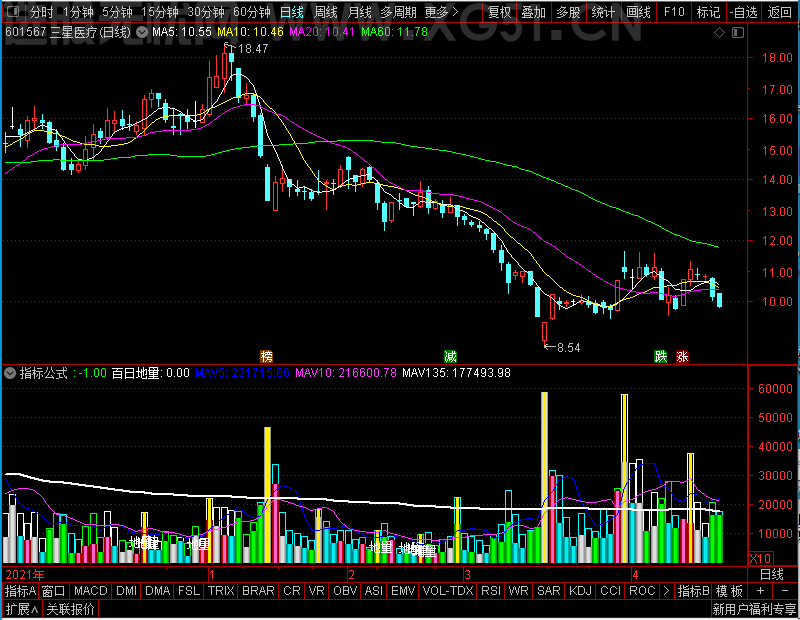This screenshot has width=800, height=620.
Task: Click the 榜 marker on the chart
Action: 266,356
